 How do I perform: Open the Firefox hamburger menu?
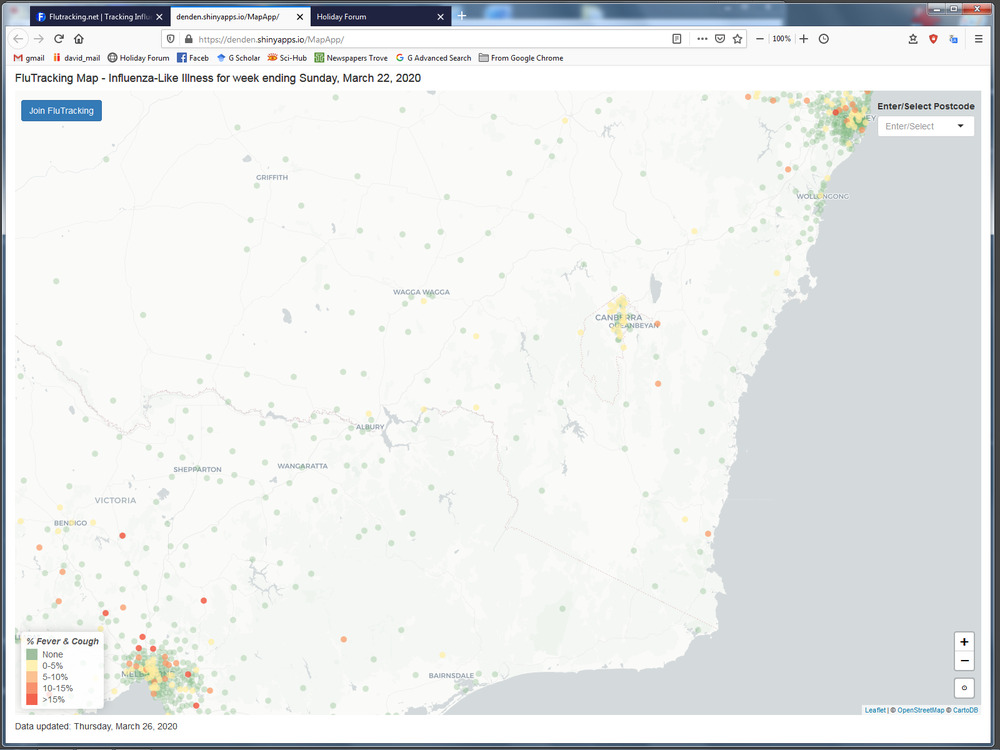click(978, 39)
